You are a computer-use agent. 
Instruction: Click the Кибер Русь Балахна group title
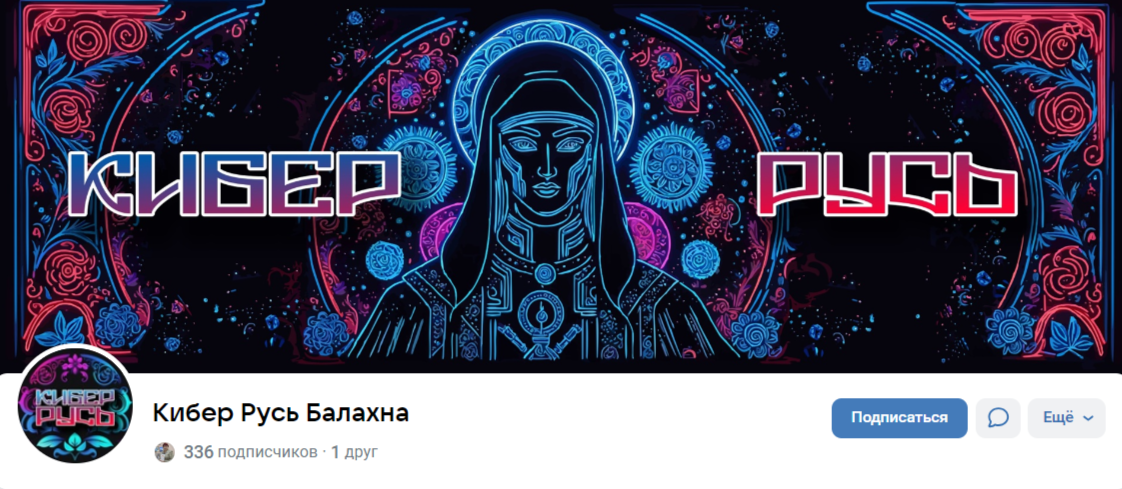(x=280, y=413)
